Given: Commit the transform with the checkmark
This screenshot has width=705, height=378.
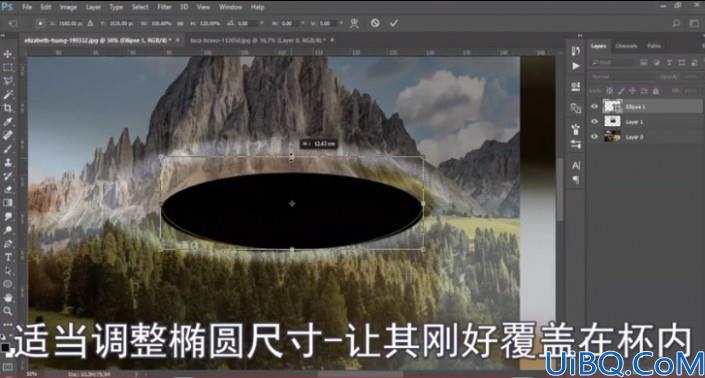Looking at the screenshot, I should click(394, 23).
